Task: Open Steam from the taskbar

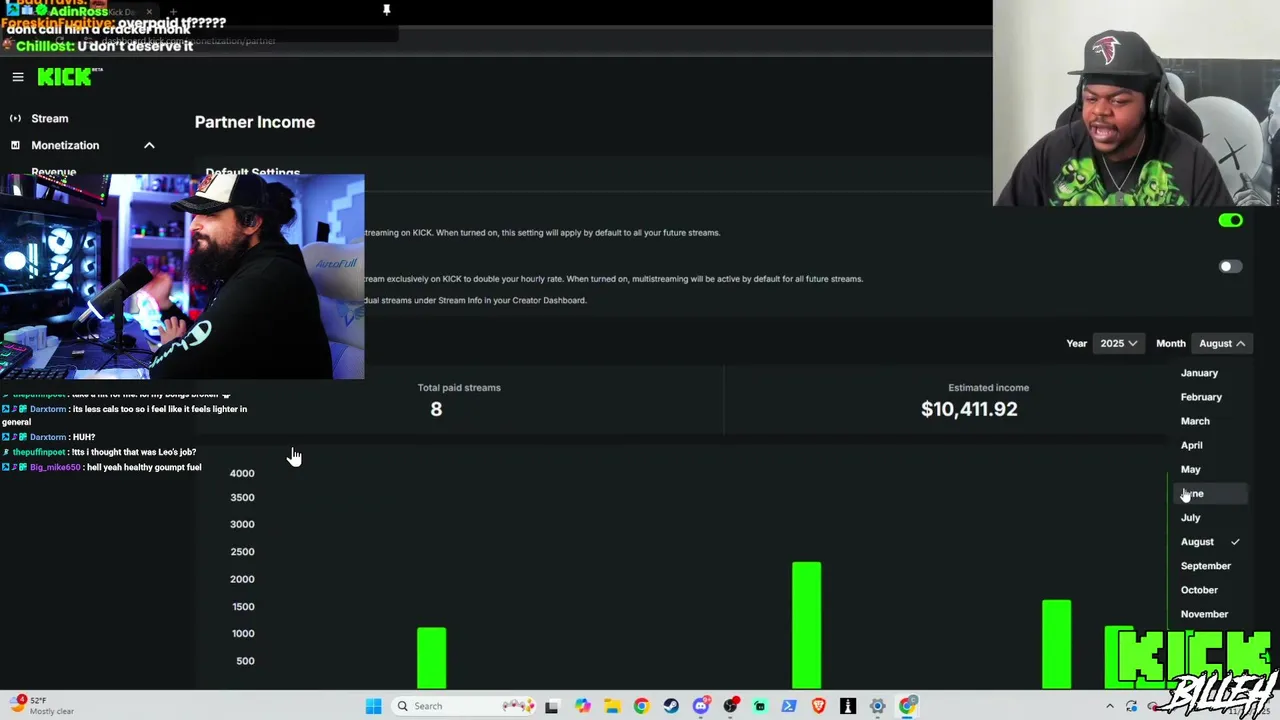Action: tap(671, 706)
